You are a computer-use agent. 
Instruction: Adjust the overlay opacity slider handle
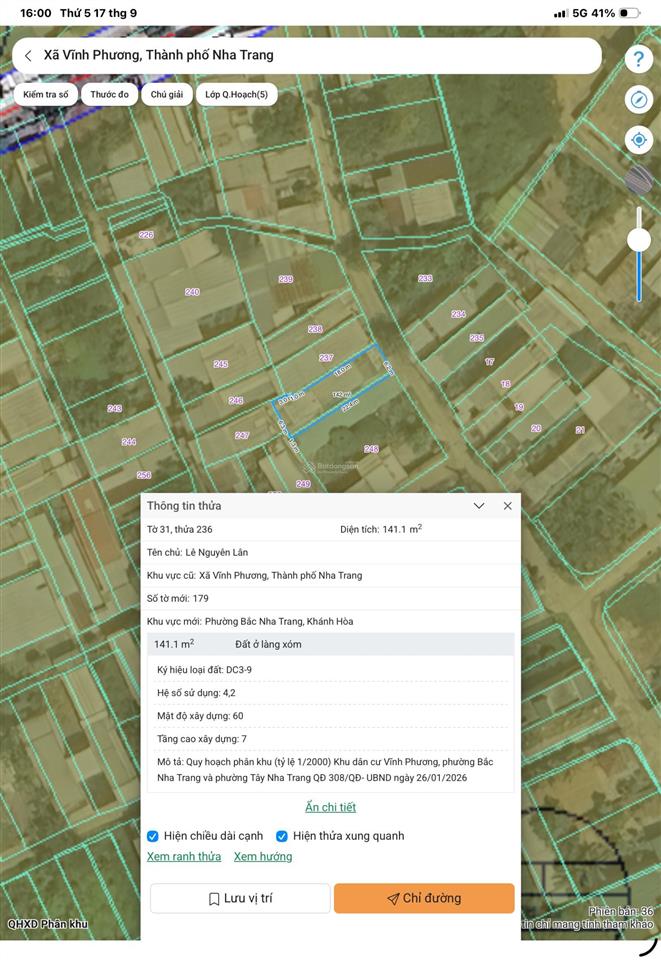[639, 239]
